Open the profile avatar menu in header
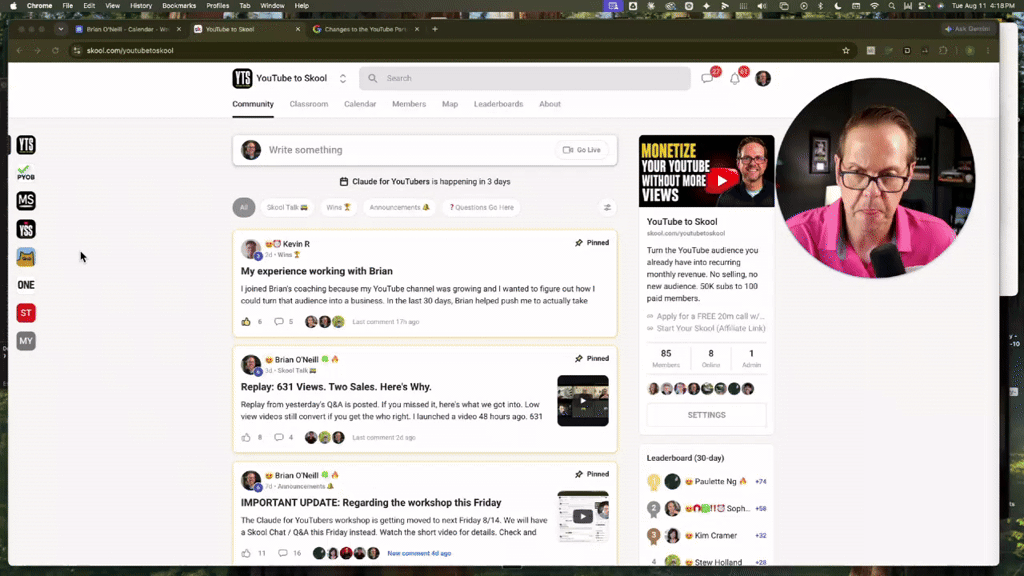 pos(763,78)
